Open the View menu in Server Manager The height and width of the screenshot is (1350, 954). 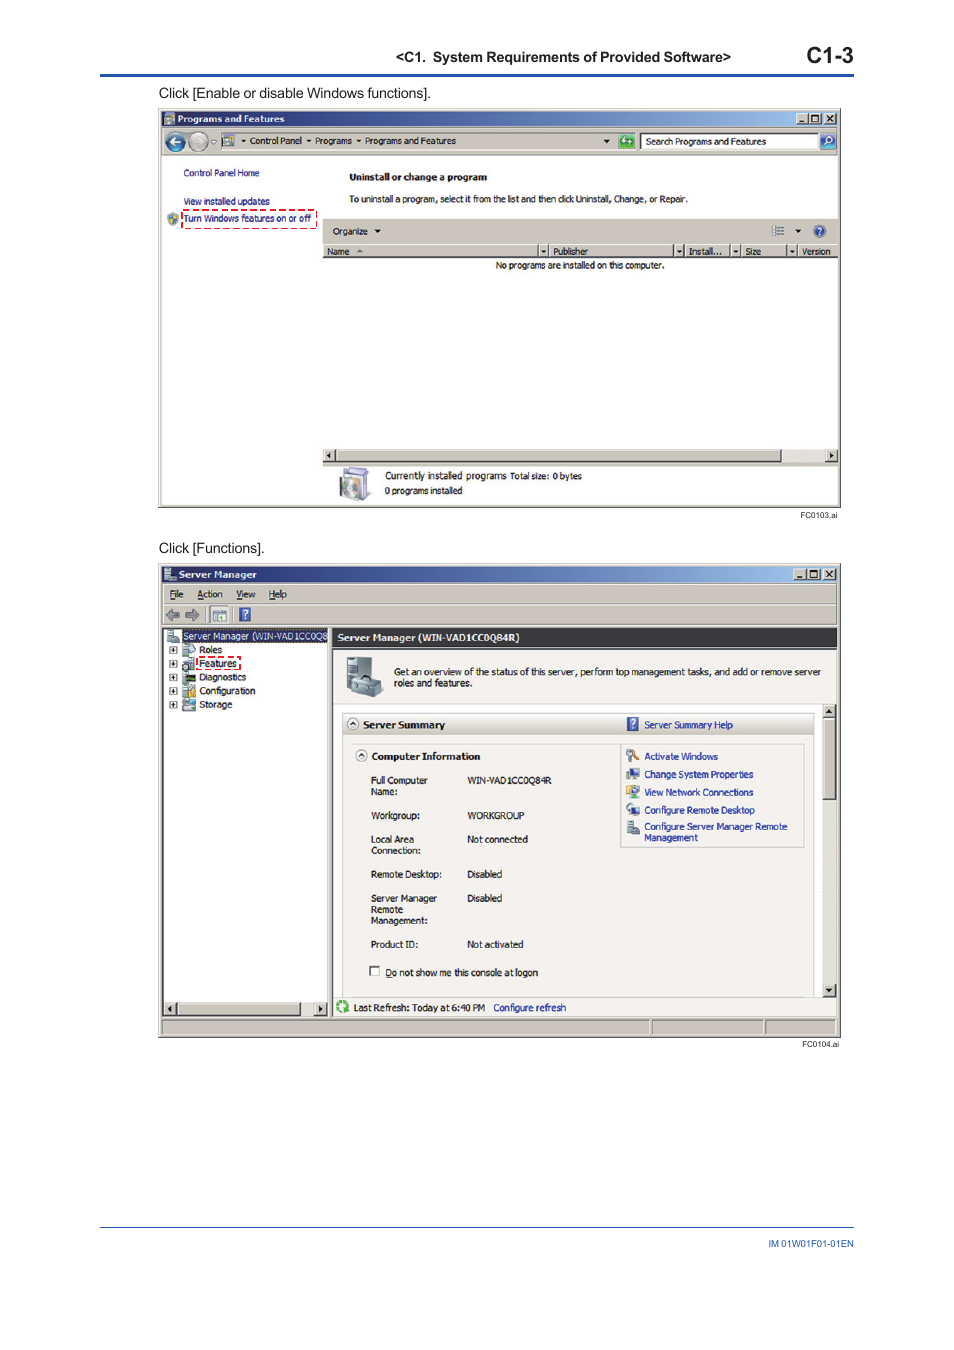[246, 594]
